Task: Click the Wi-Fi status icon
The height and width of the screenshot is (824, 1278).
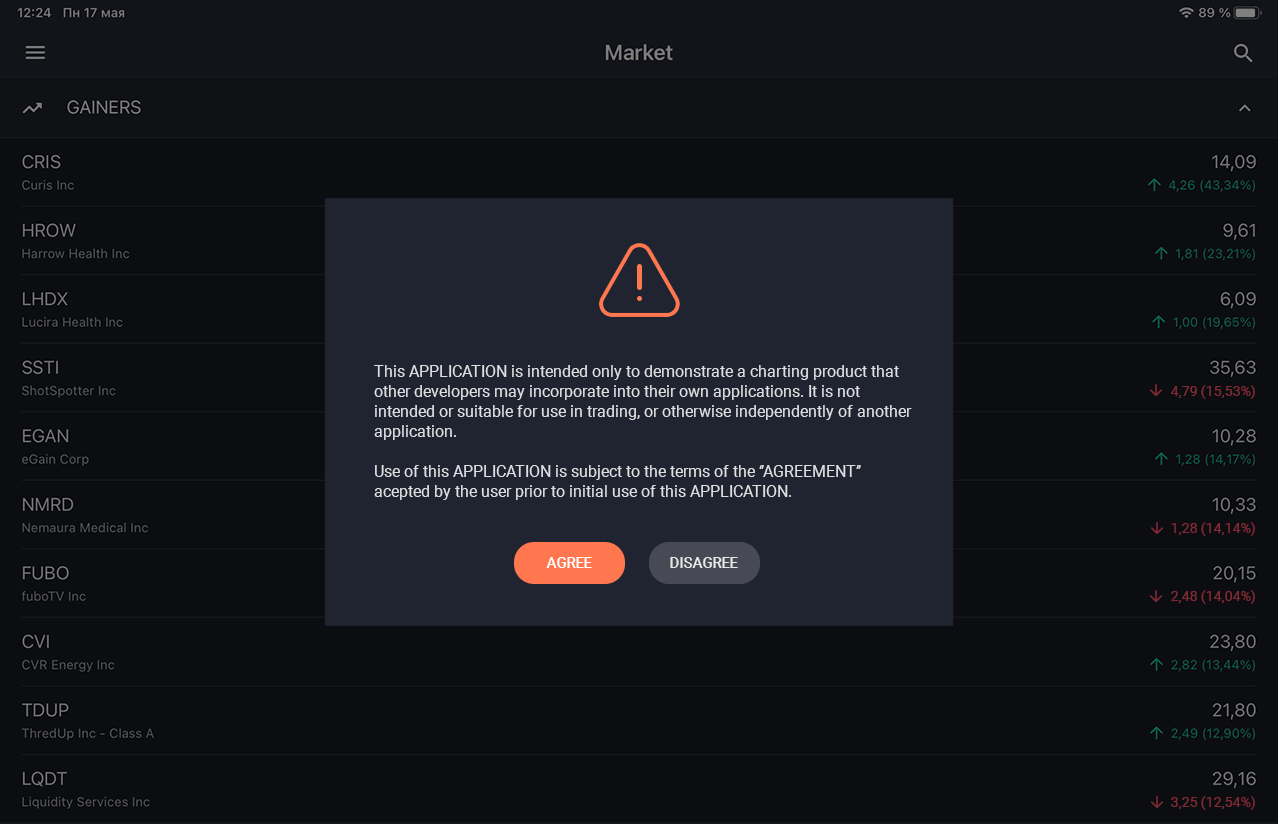Action: (x=1186, y=13)
